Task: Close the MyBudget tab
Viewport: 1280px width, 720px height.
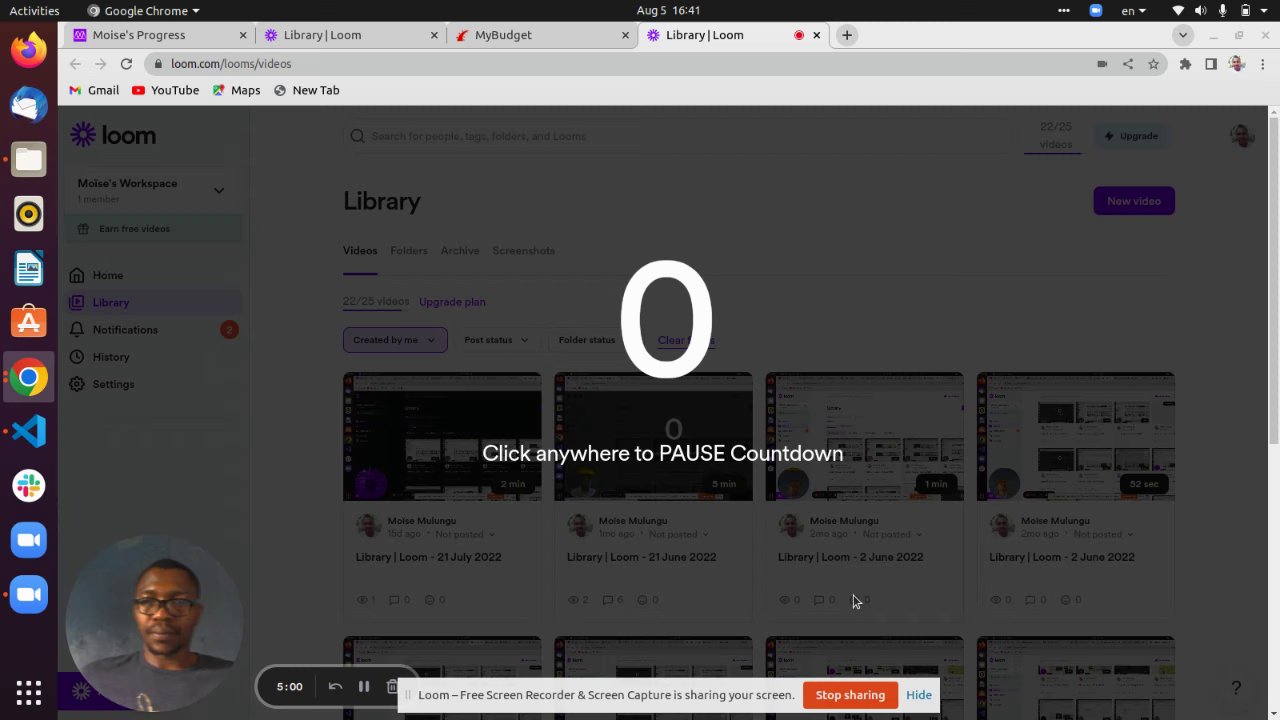Action: tap(625, 35)
